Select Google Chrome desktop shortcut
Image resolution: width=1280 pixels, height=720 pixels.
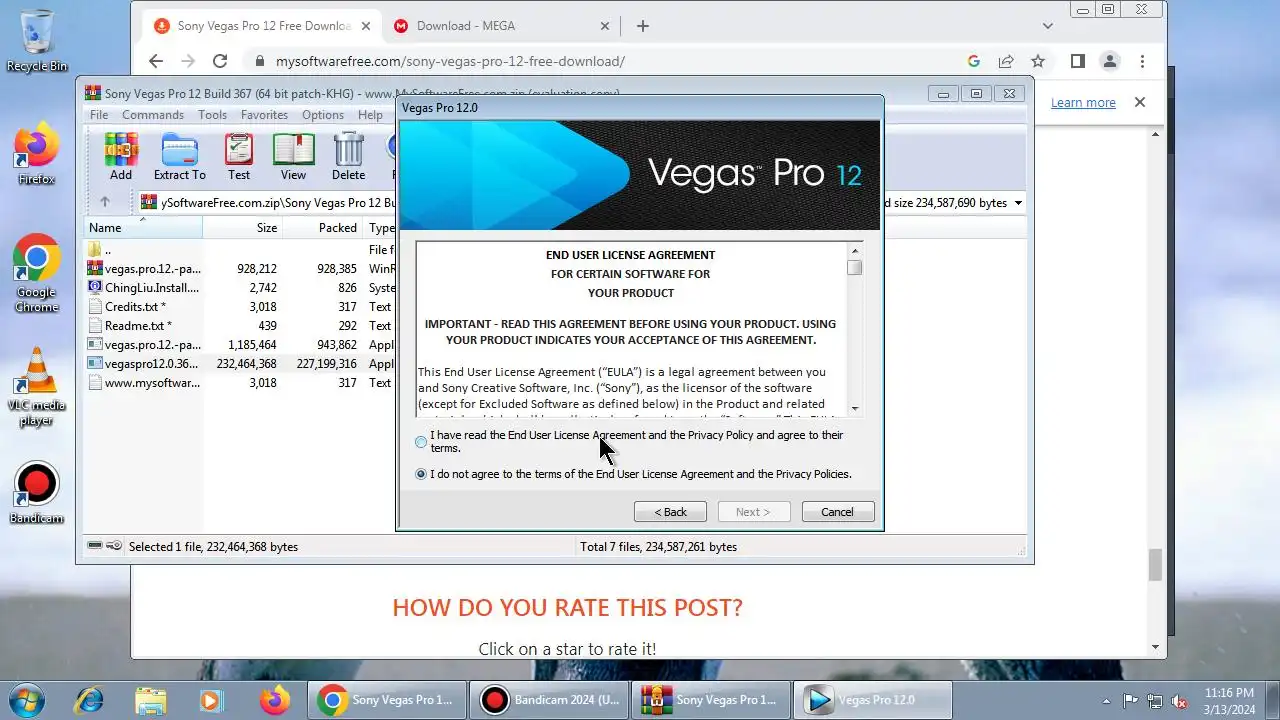[37, 275]
